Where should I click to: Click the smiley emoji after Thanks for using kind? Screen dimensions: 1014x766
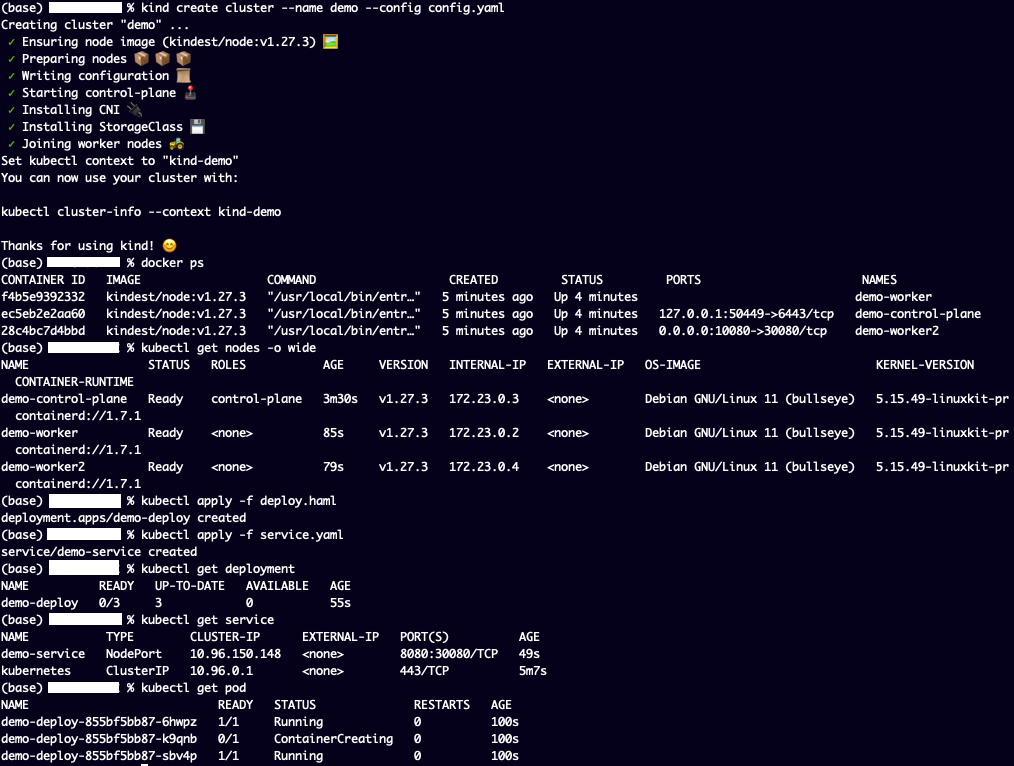click(168, 246)
